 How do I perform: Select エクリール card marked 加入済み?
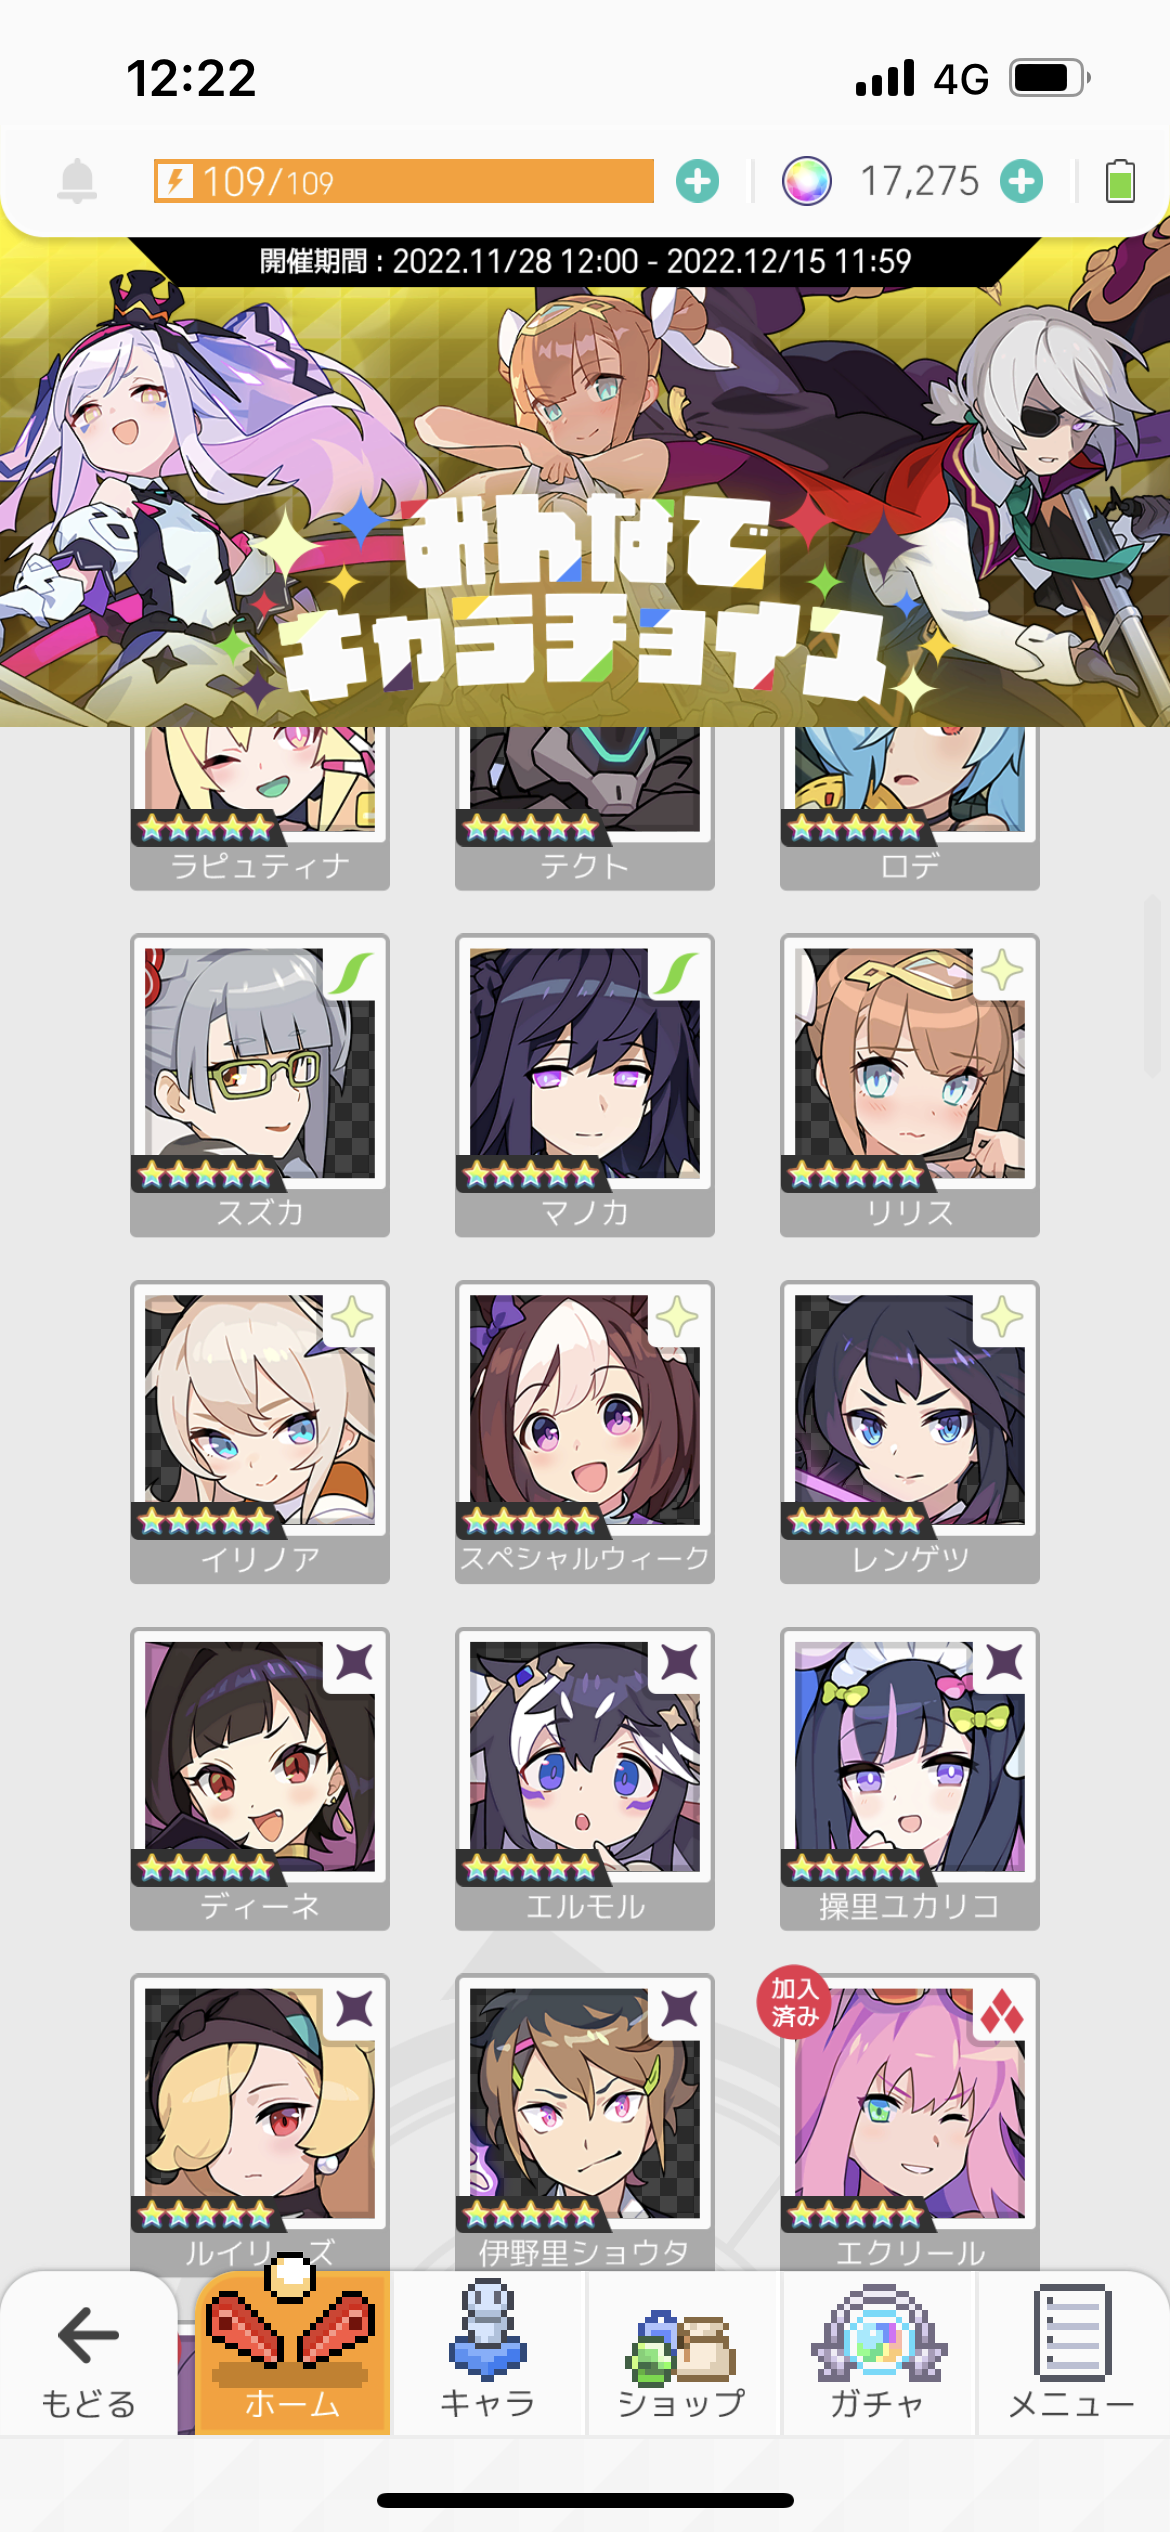click(x=910, y=2120)
